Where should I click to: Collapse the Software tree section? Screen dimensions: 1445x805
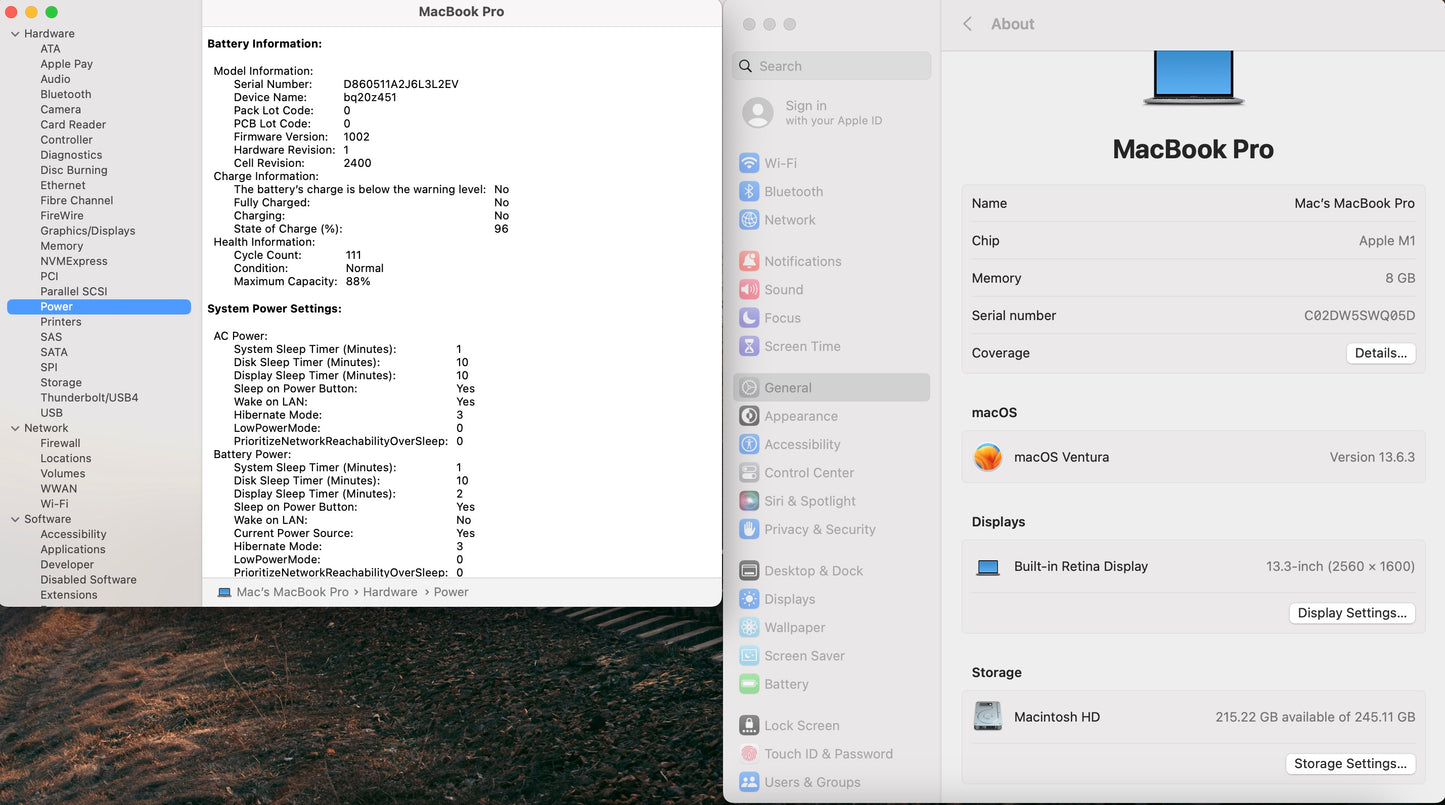(x=15, y=519)
